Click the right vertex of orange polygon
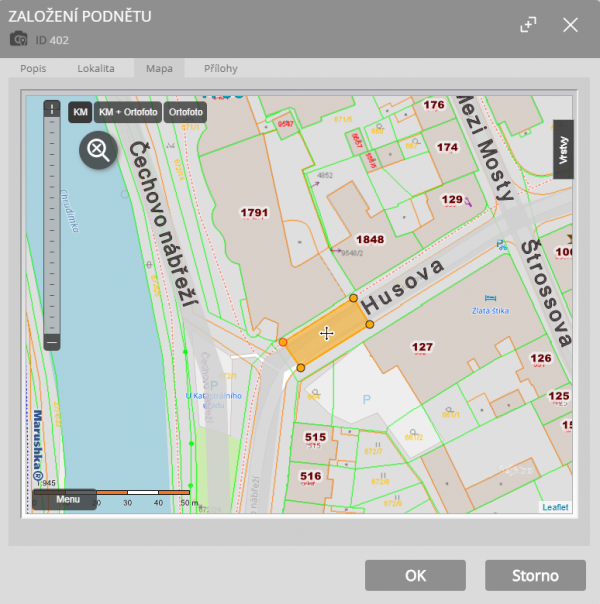Viewport: 600px width, 604px height. click(370, 324)
